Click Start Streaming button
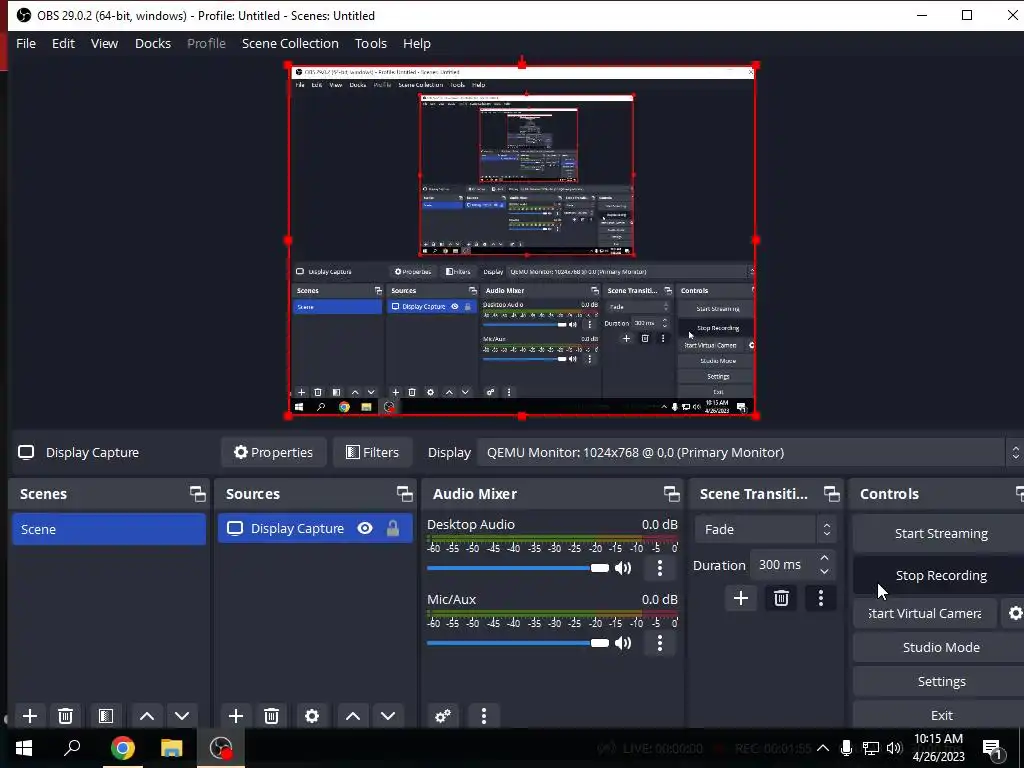Image resolution: width=1024 pixels, height=768 pixels. coord(940,534)
